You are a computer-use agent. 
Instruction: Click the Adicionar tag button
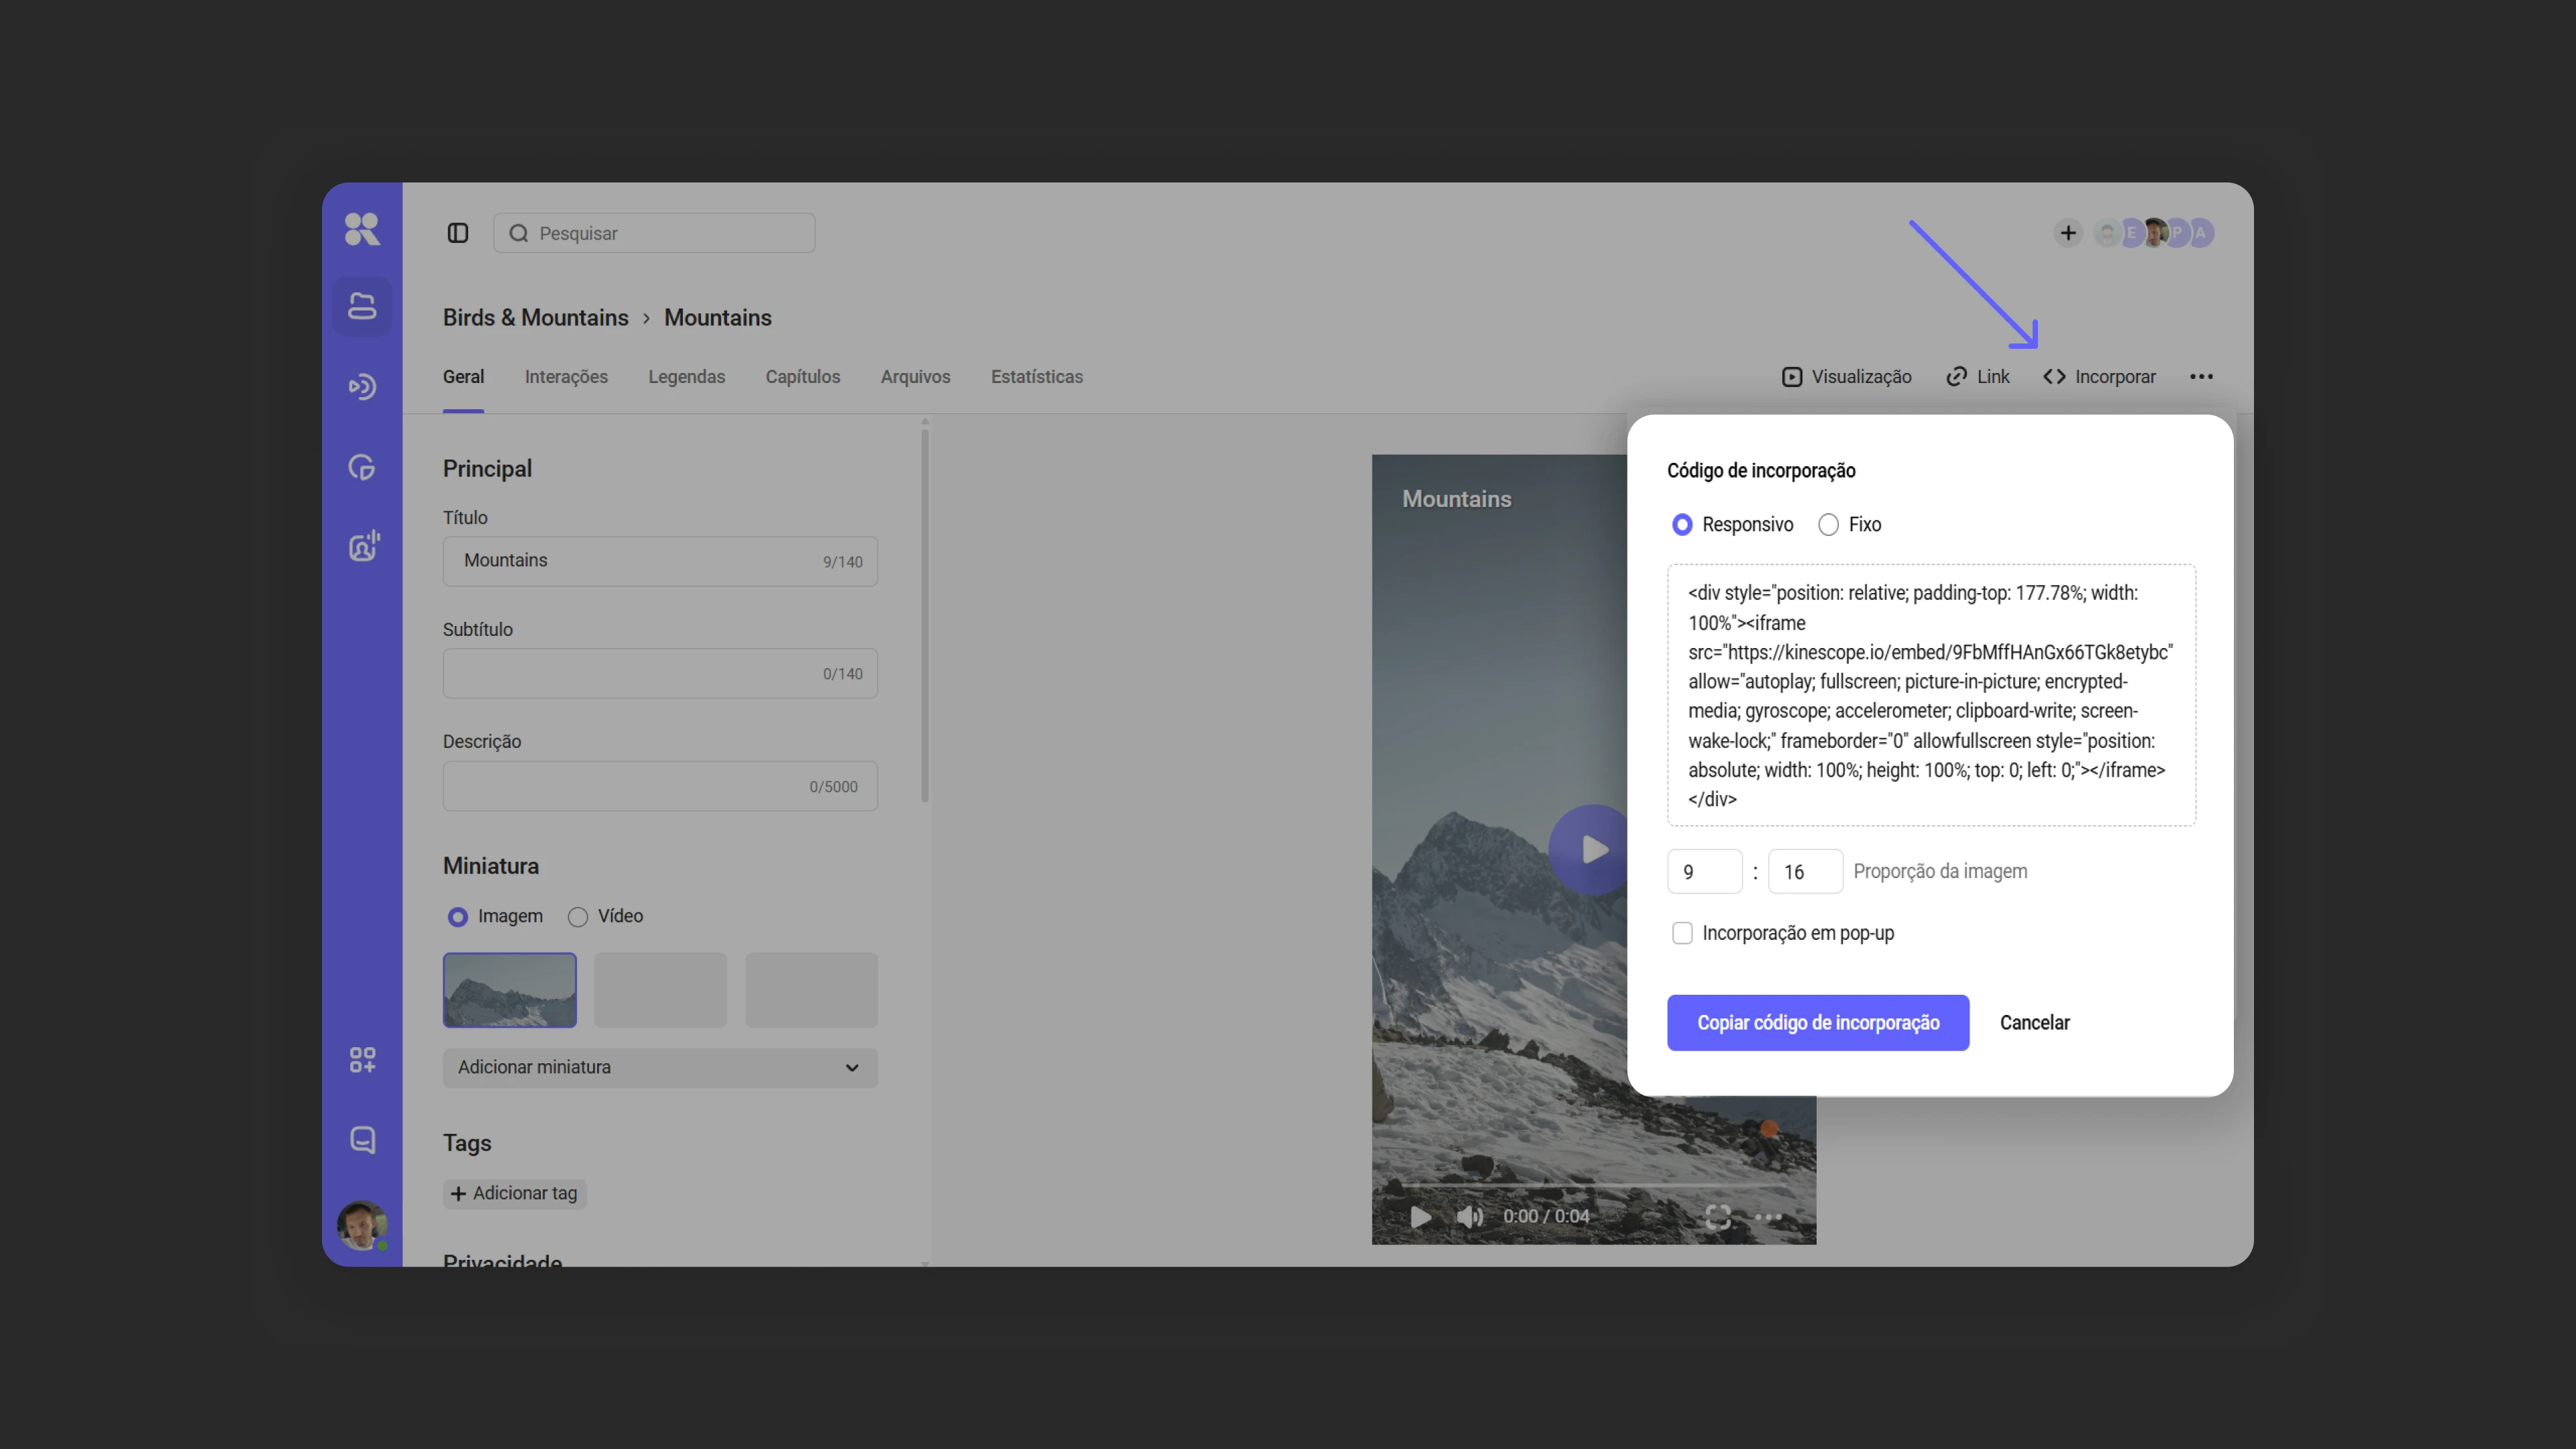tap(514, 1194)
